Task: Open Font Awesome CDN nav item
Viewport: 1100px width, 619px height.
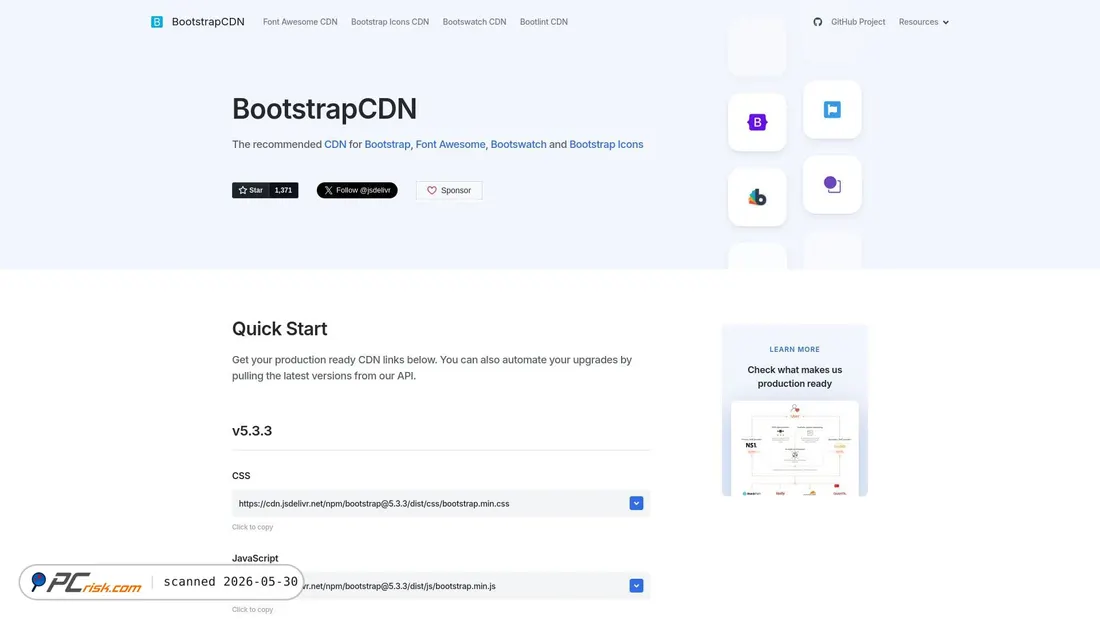Action: coord(300,22)
